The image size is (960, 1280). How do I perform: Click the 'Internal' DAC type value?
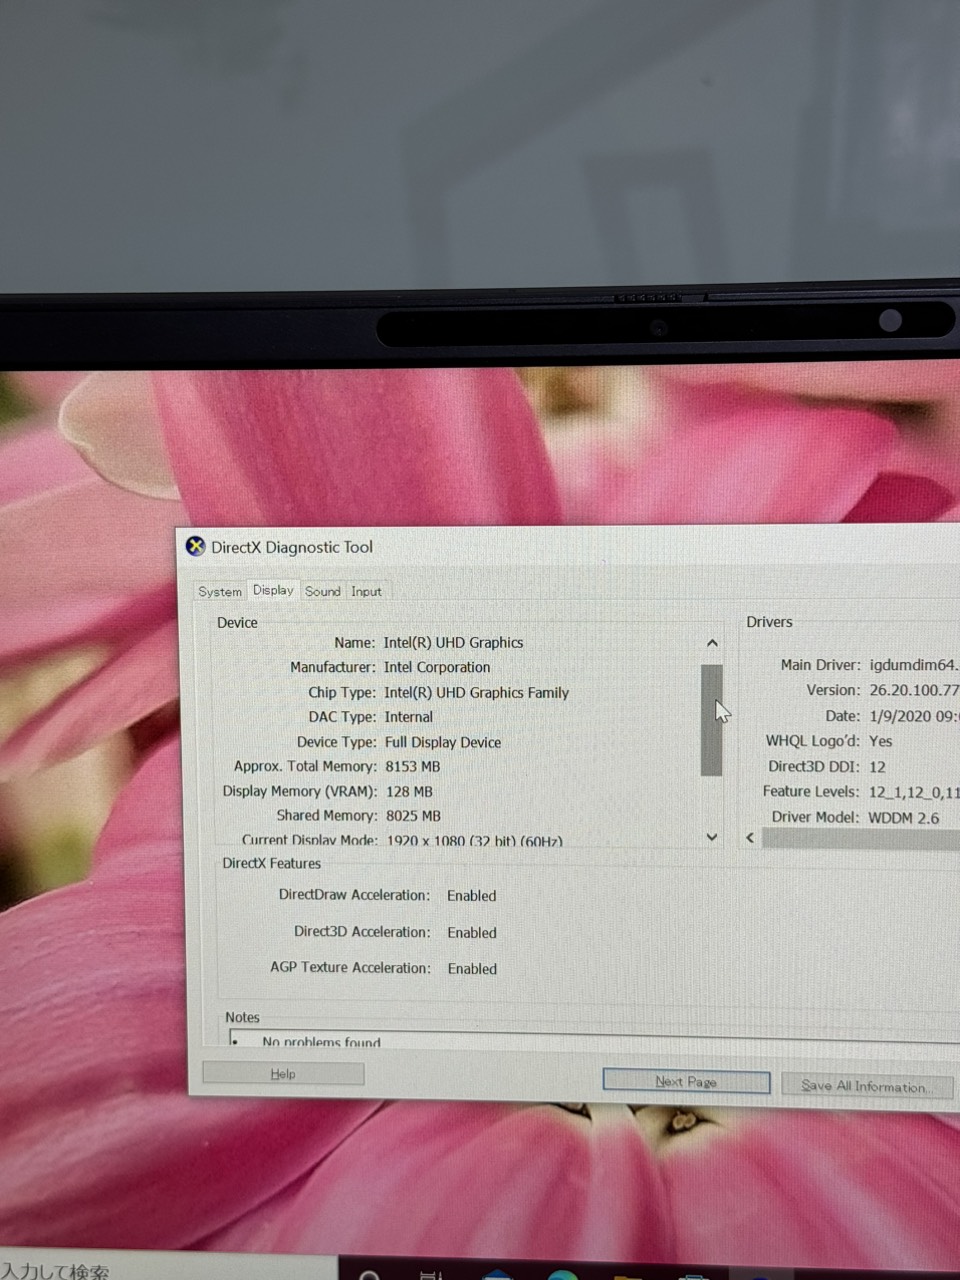coord(408,717)
